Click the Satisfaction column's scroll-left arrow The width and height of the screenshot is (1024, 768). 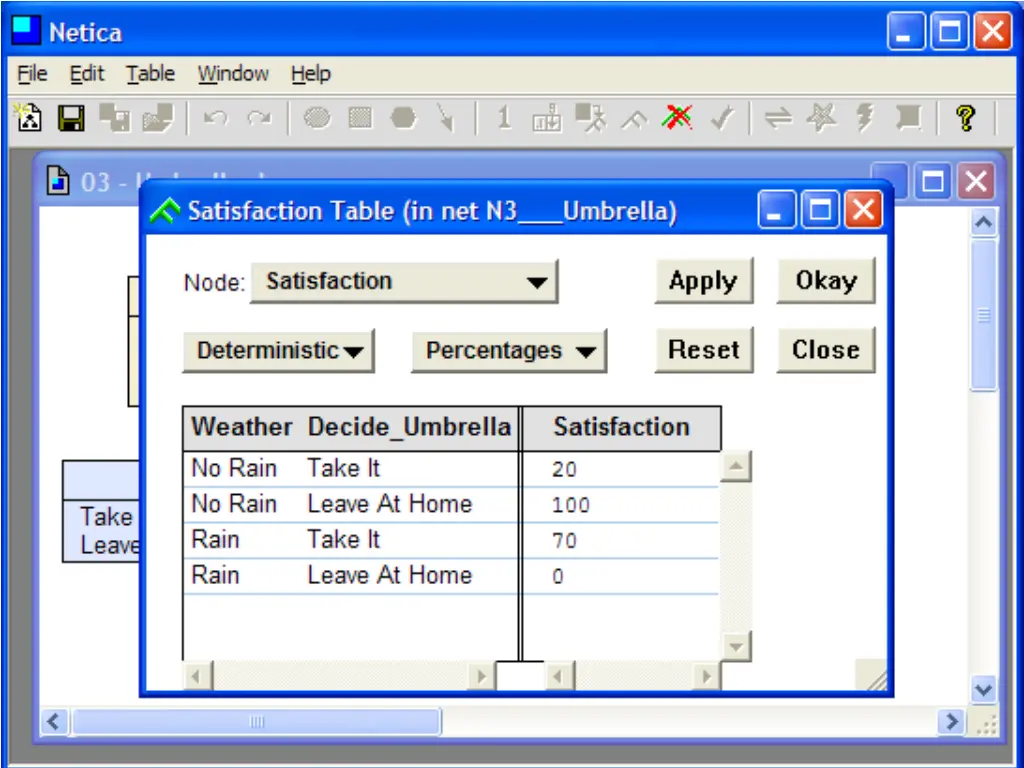click(558, 676)
